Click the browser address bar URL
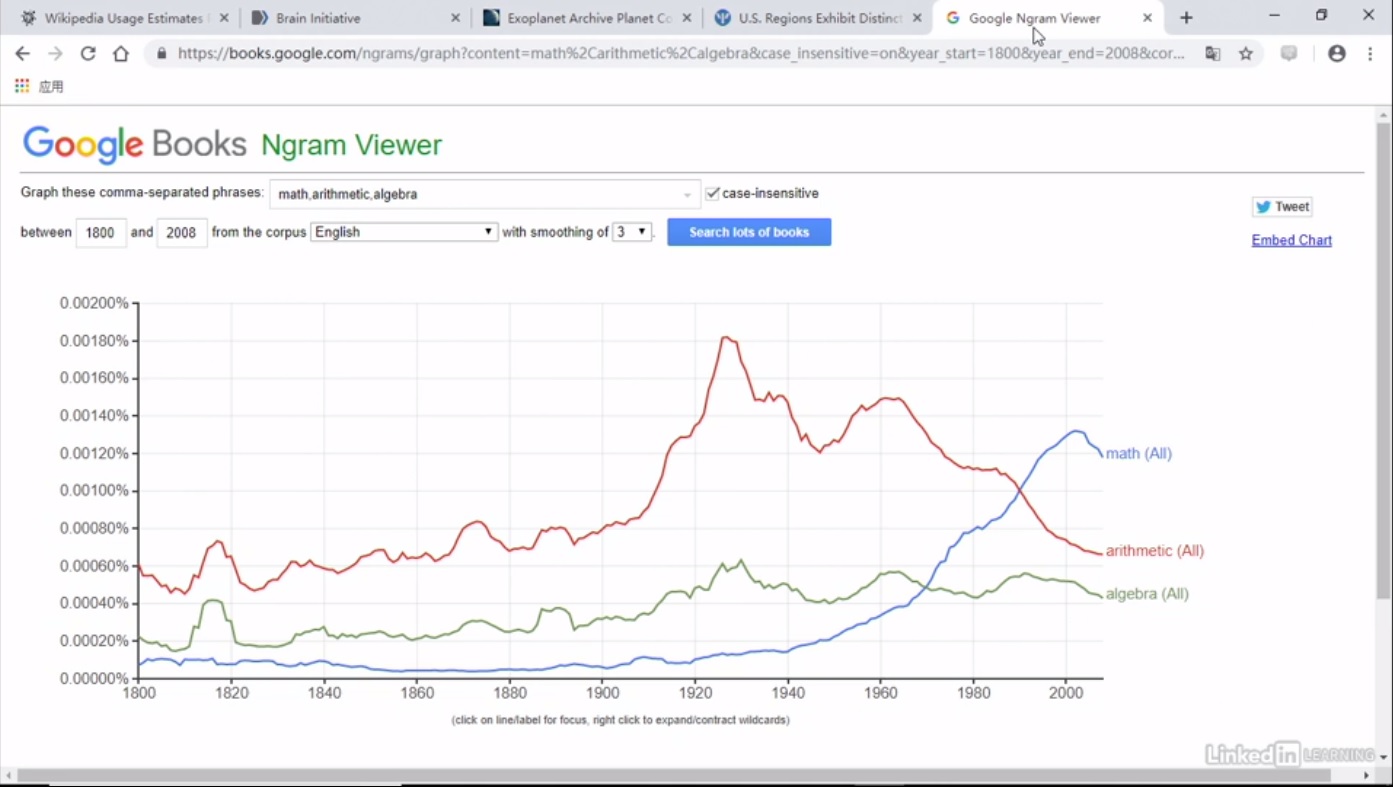This screenshot has height=787, width=1393. [x=680, y=54]
